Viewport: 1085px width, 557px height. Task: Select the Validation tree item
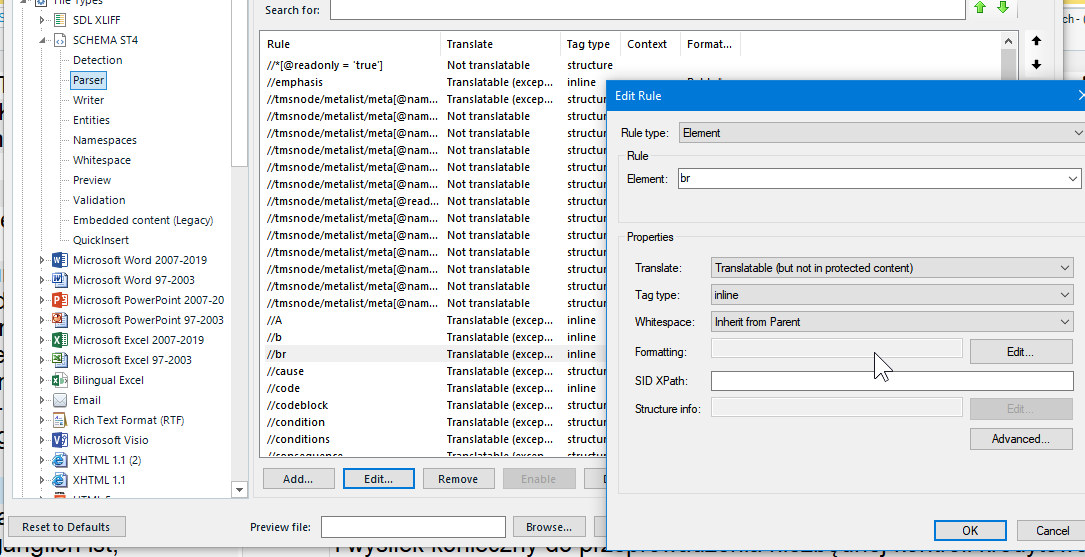pyautogui.click(x=99, y=200)
